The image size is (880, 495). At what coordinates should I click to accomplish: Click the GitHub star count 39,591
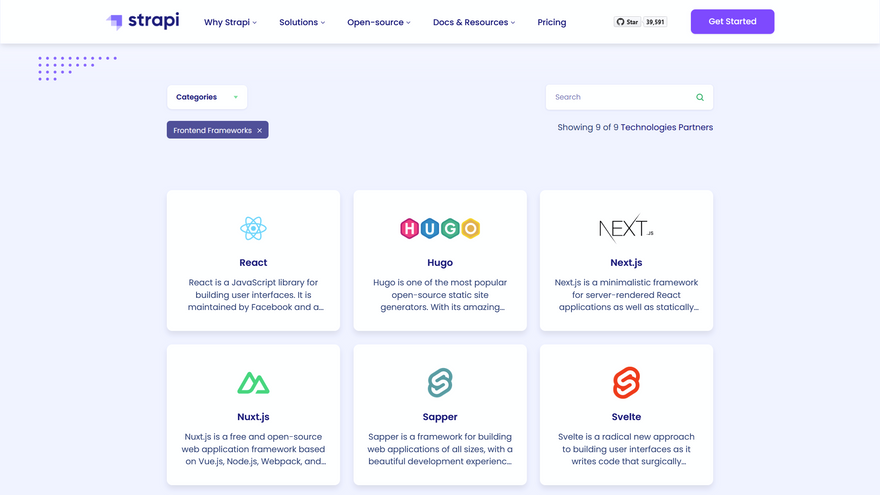click(x=656, y=21)
